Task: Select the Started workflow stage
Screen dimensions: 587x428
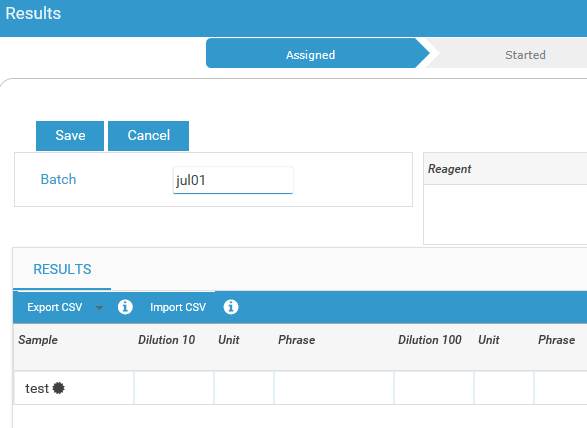Action: (x=525, y=55)
